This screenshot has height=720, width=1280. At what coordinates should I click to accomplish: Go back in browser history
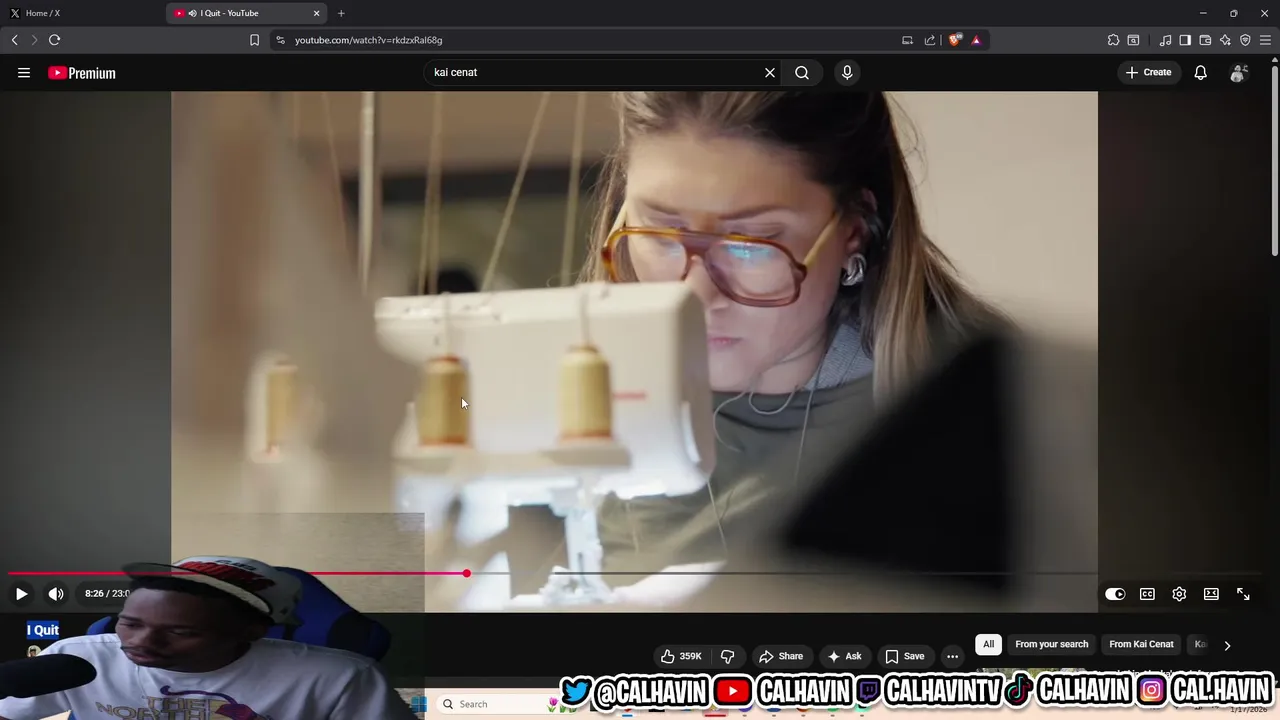[x=14, y=40]
